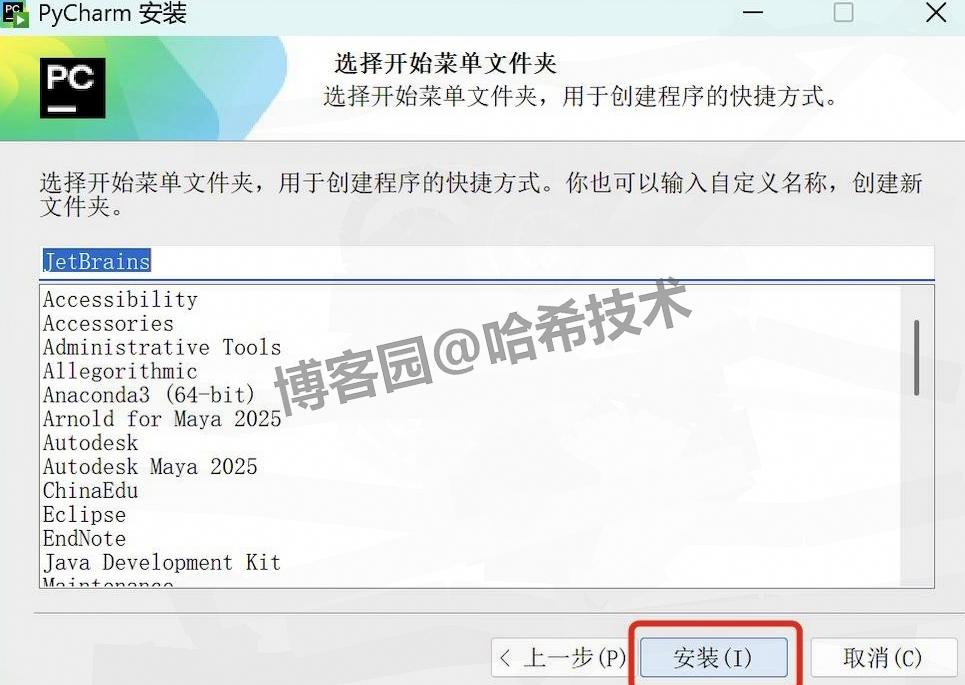
Task: Select Arnold for Maya 2025
Action: [x=162, y=419]
